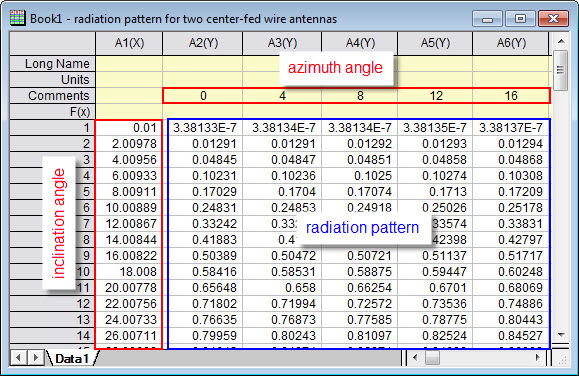Select cell with value 0.01

click(x=129, y=128)
